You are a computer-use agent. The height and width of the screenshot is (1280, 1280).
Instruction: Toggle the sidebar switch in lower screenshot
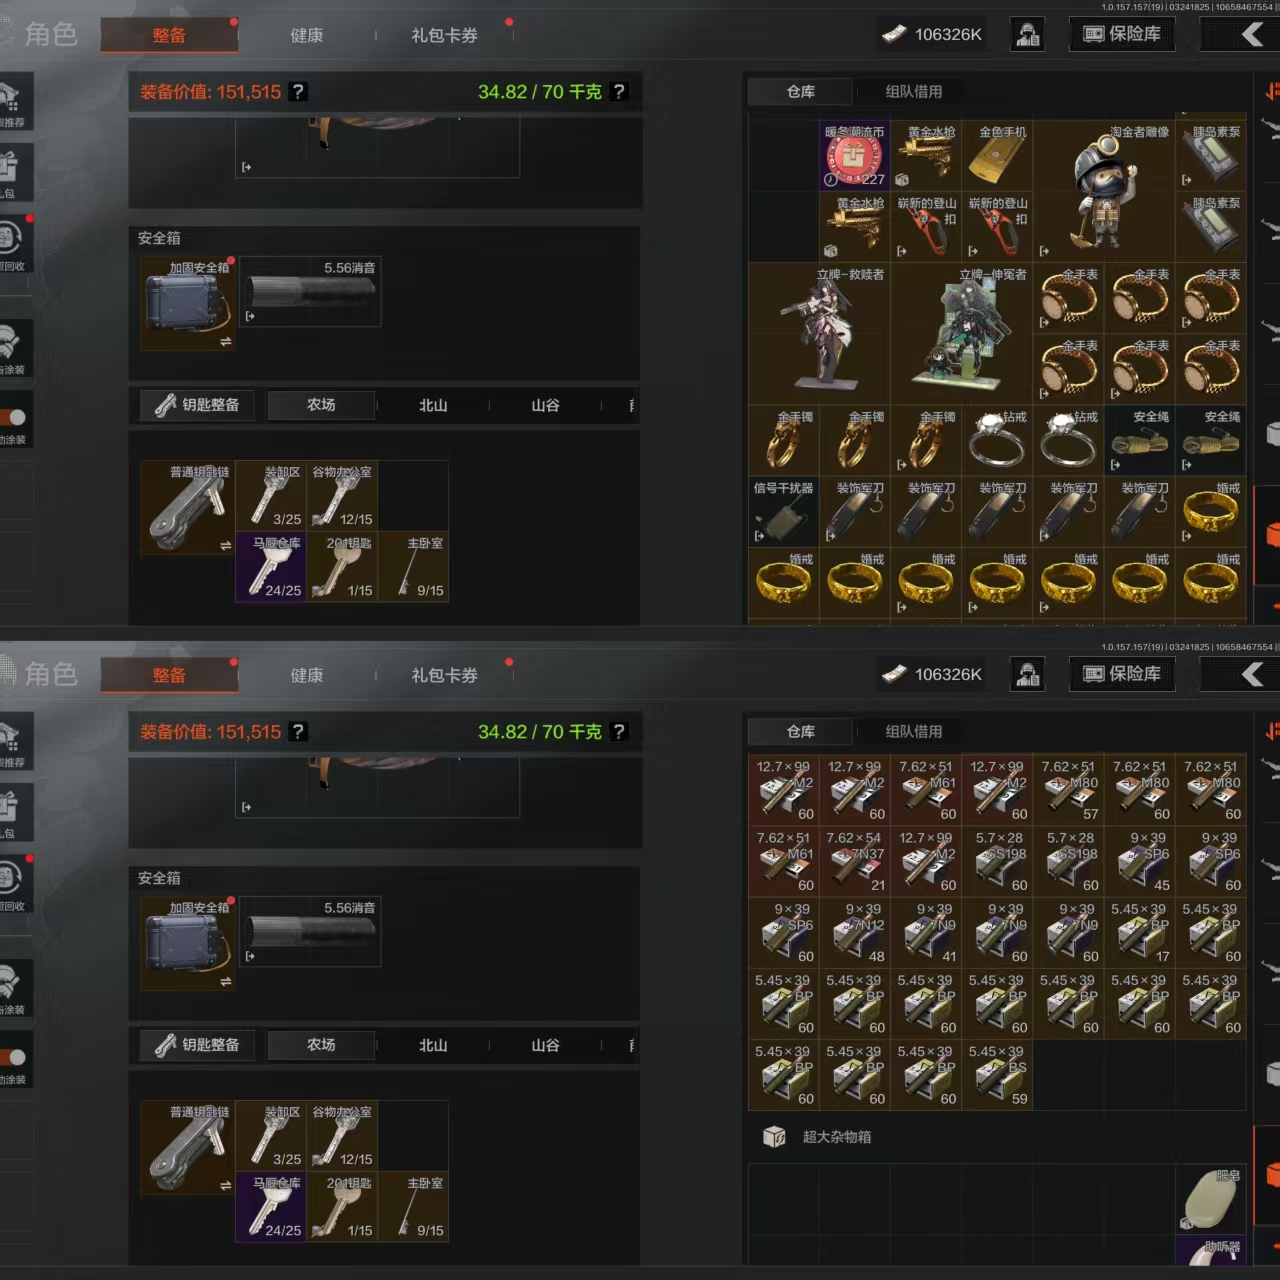(13, 1057)
